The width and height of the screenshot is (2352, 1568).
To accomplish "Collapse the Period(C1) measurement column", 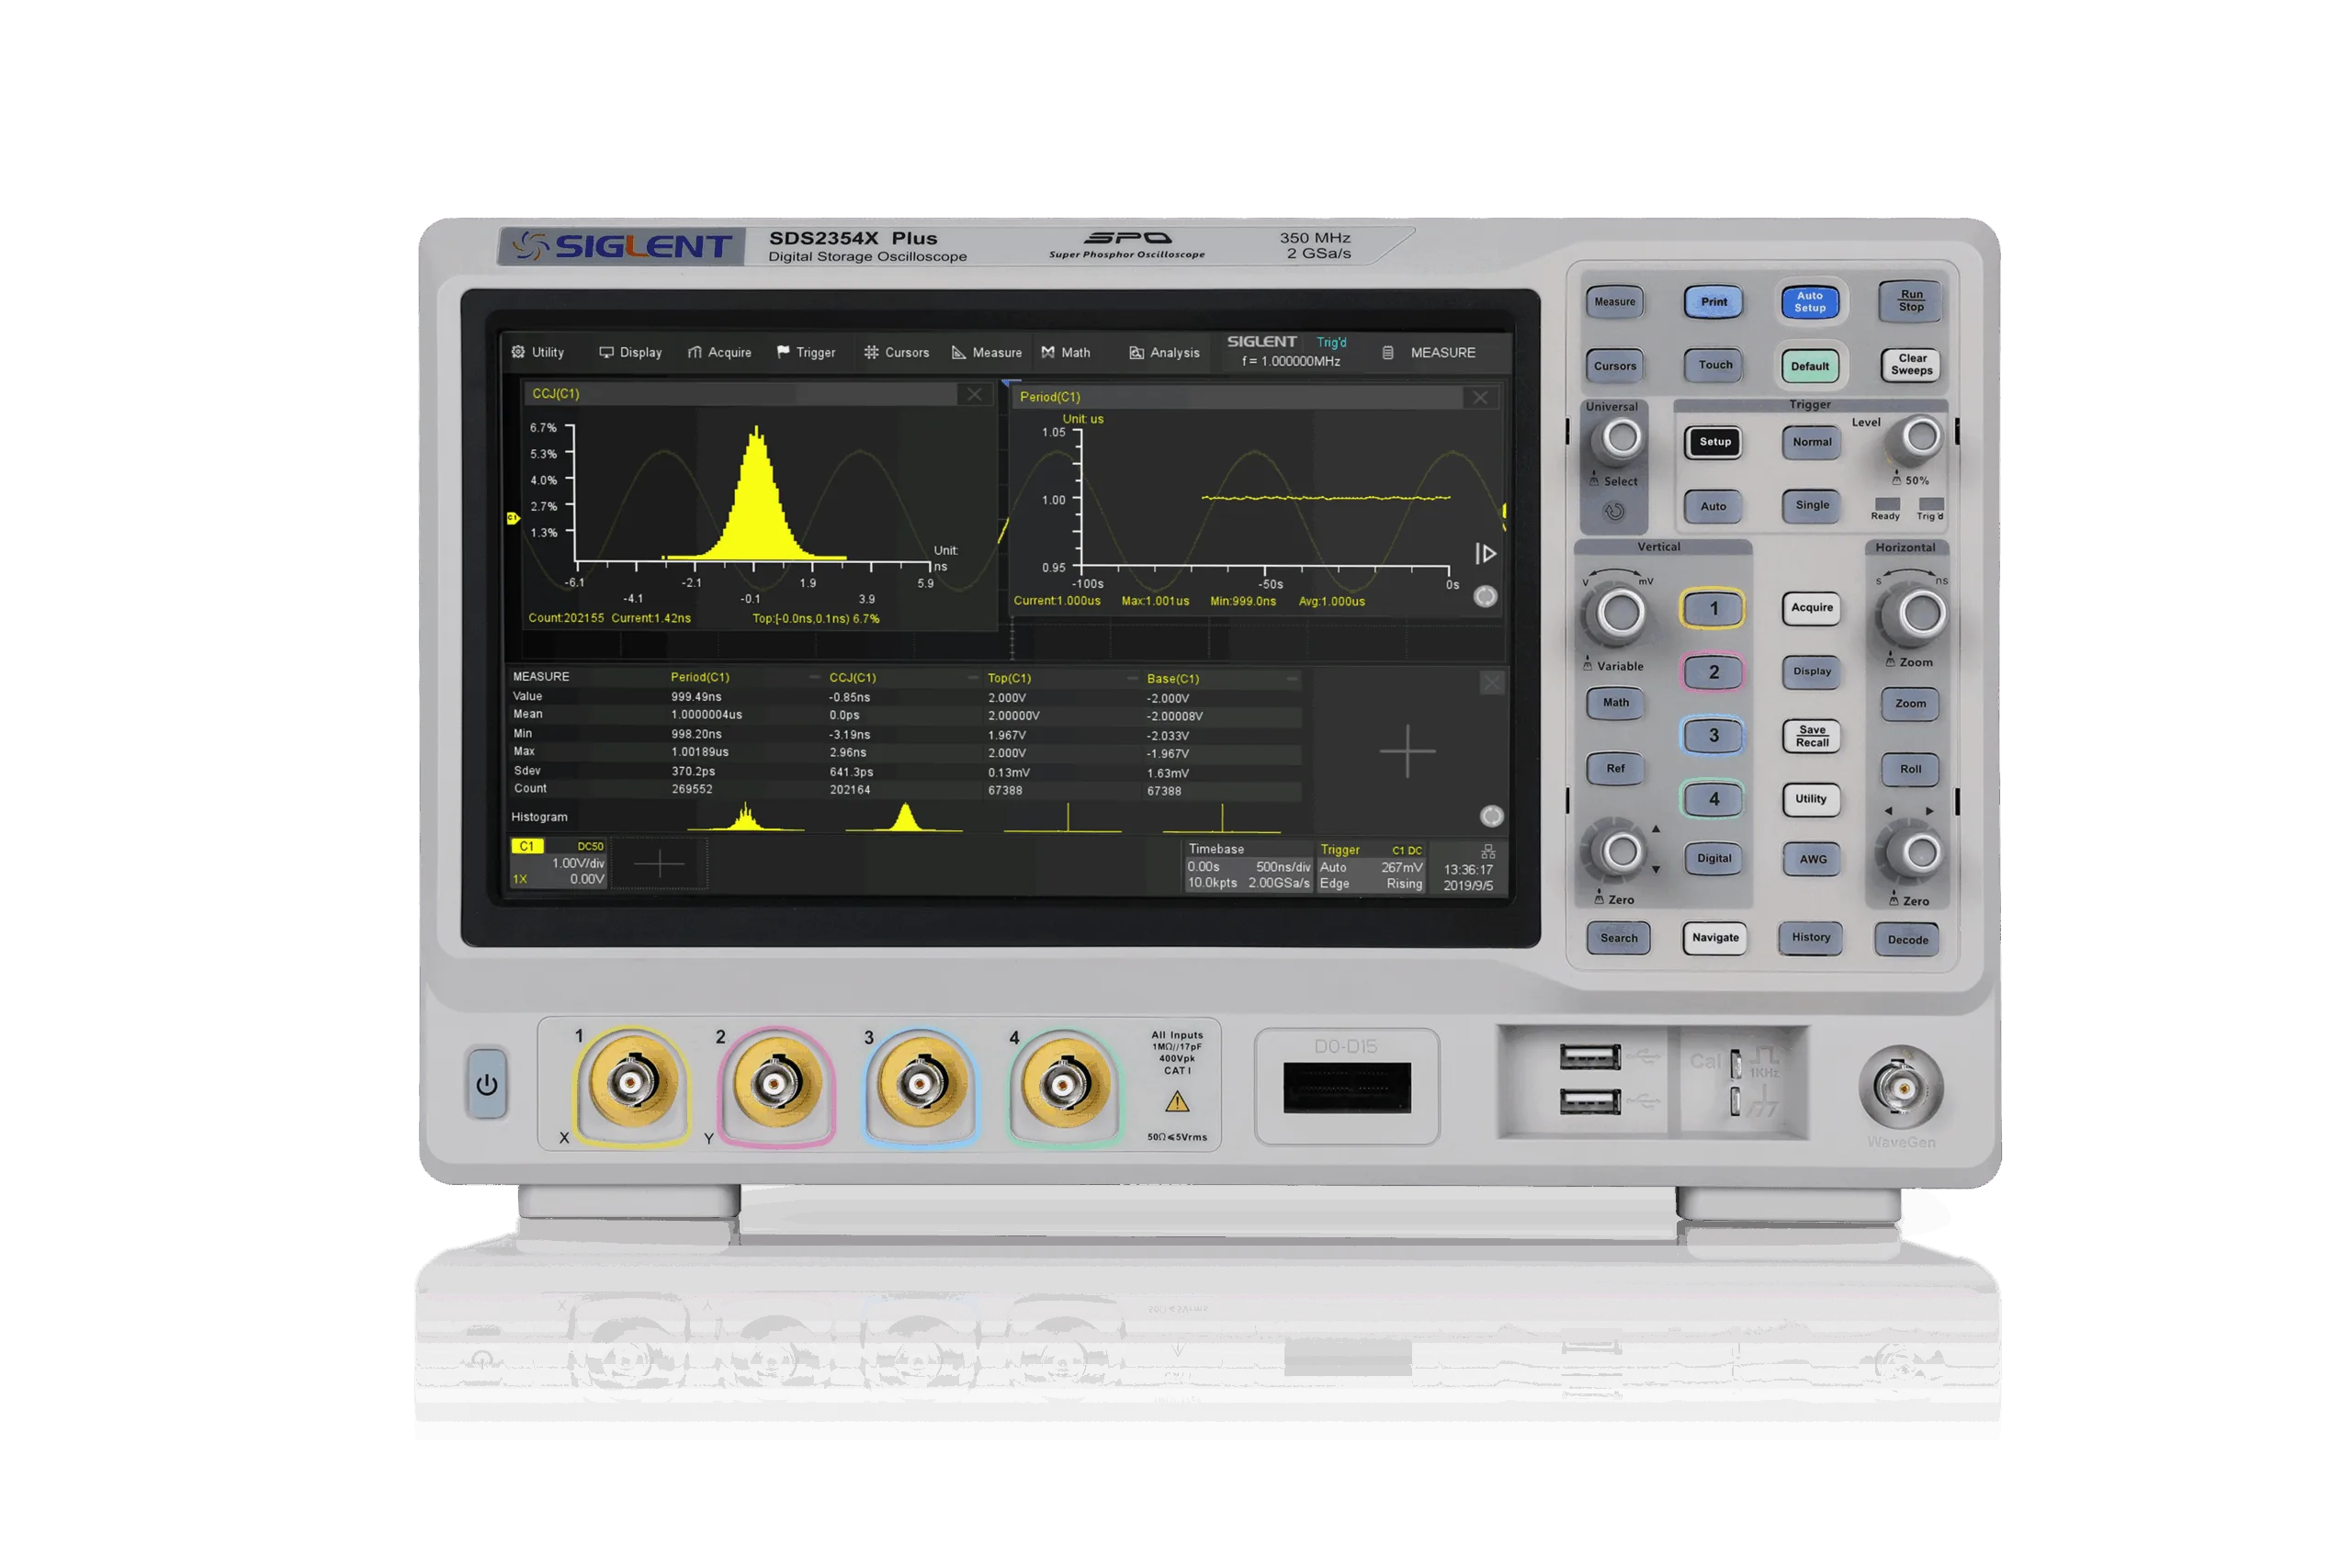I will pyautogui.click(x=815, y=677).
